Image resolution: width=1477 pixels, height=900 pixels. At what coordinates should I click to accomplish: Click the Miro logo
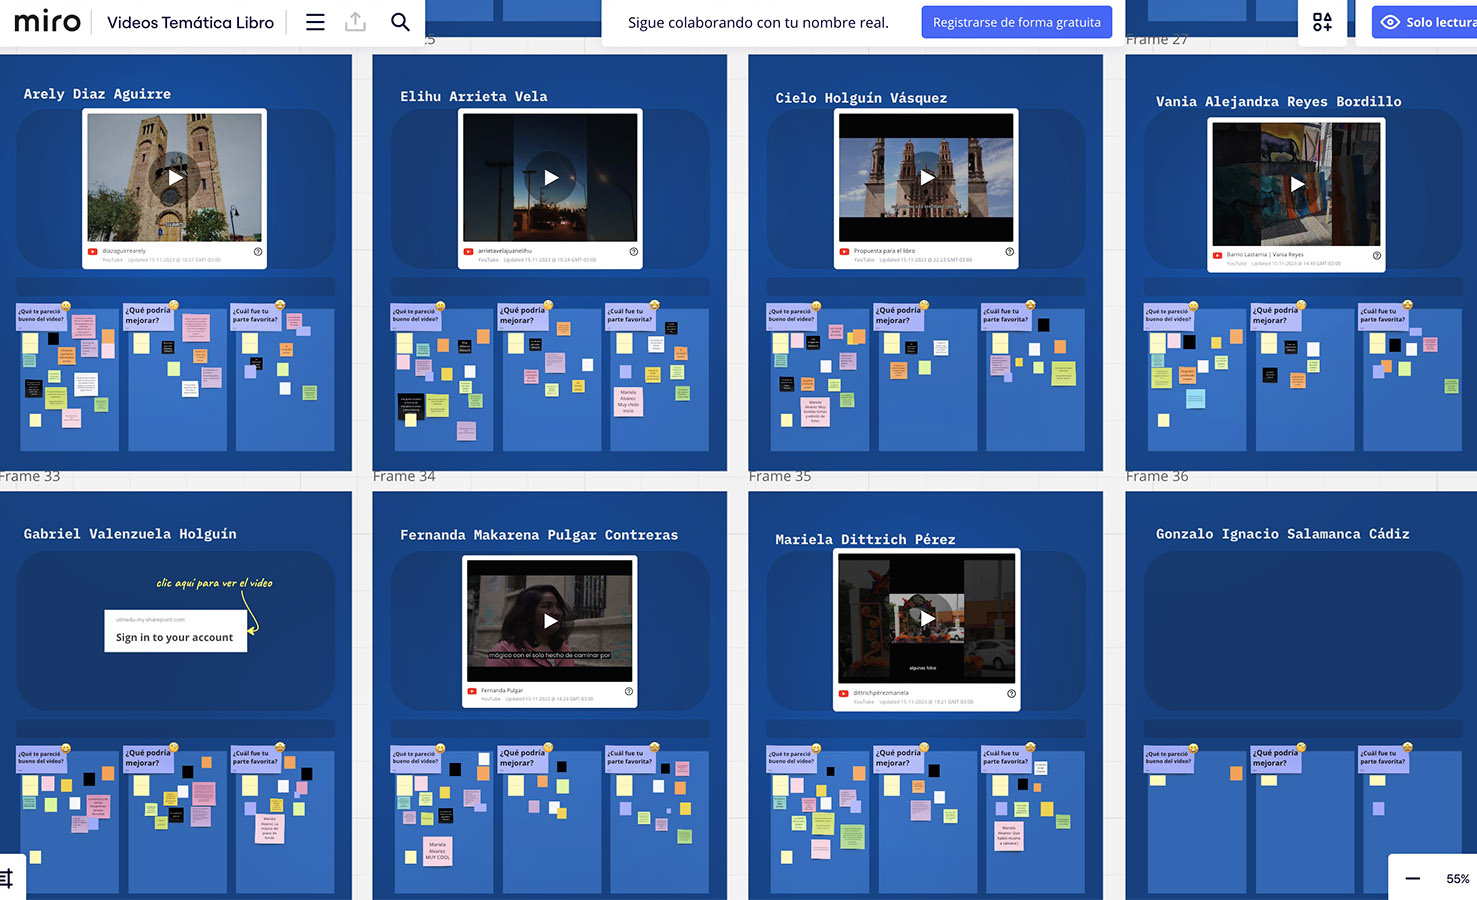47,22
